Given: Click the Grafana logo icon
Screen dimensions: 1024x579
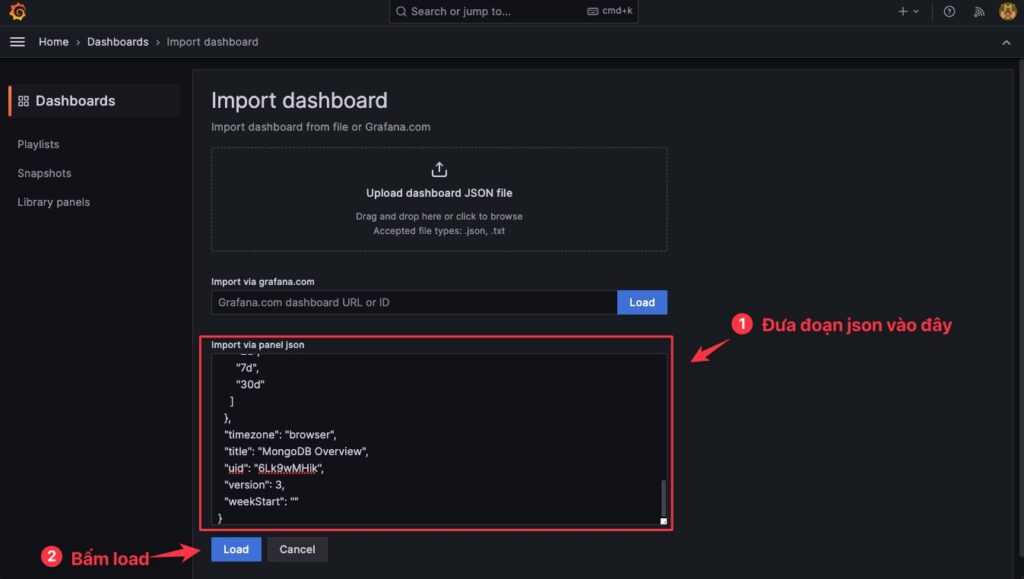Looking at the screenshot, I should click(18, 11).
